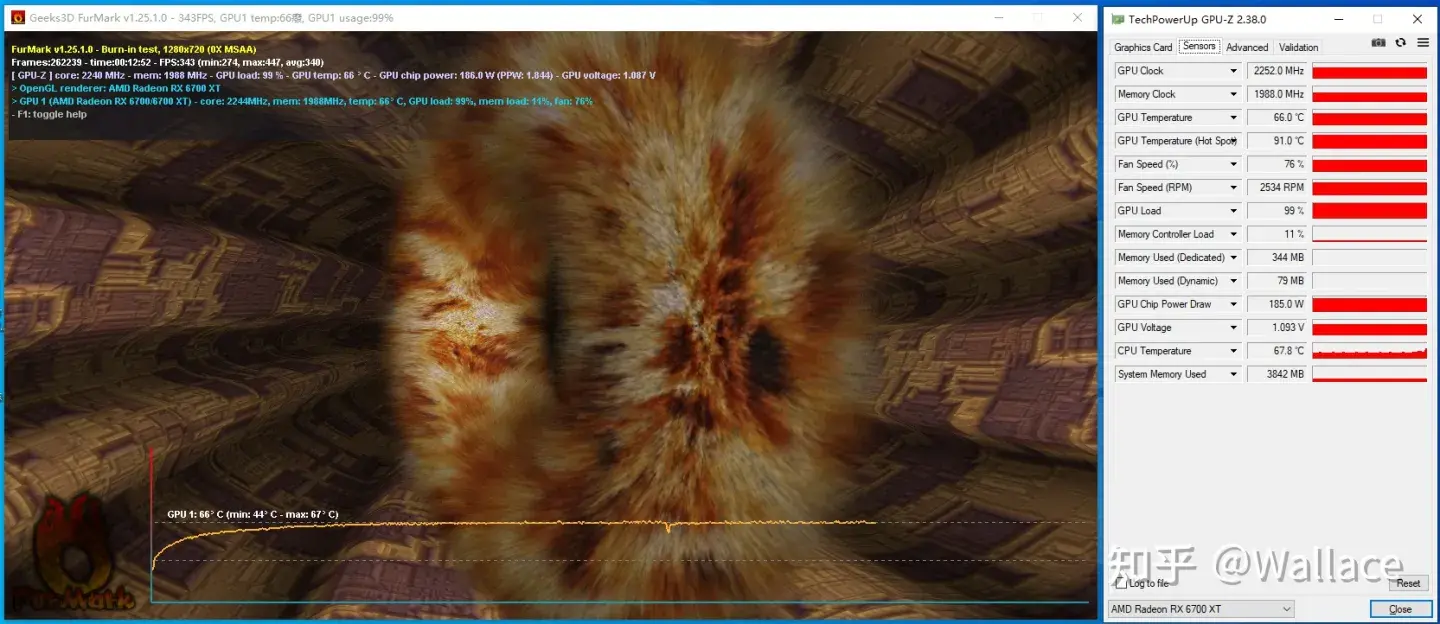Open the AMD Radeon RX 6700 XT selector
Image resolution: width=1440 pixels, height=624 pixels.
(1201, 609)
